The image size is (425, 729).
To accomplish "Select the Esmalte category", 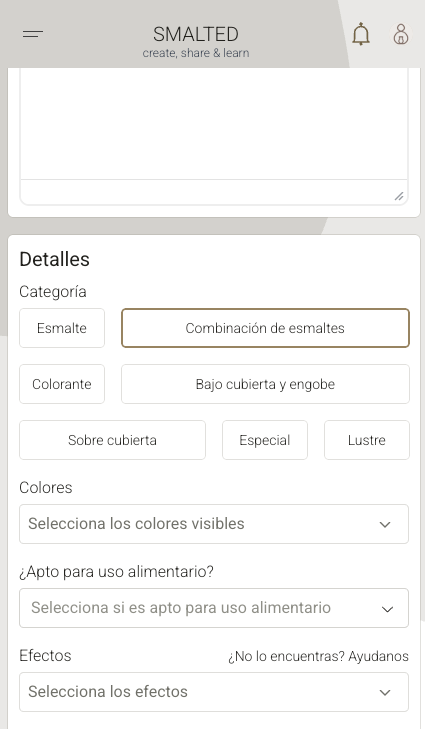I will tap(62, 328).
